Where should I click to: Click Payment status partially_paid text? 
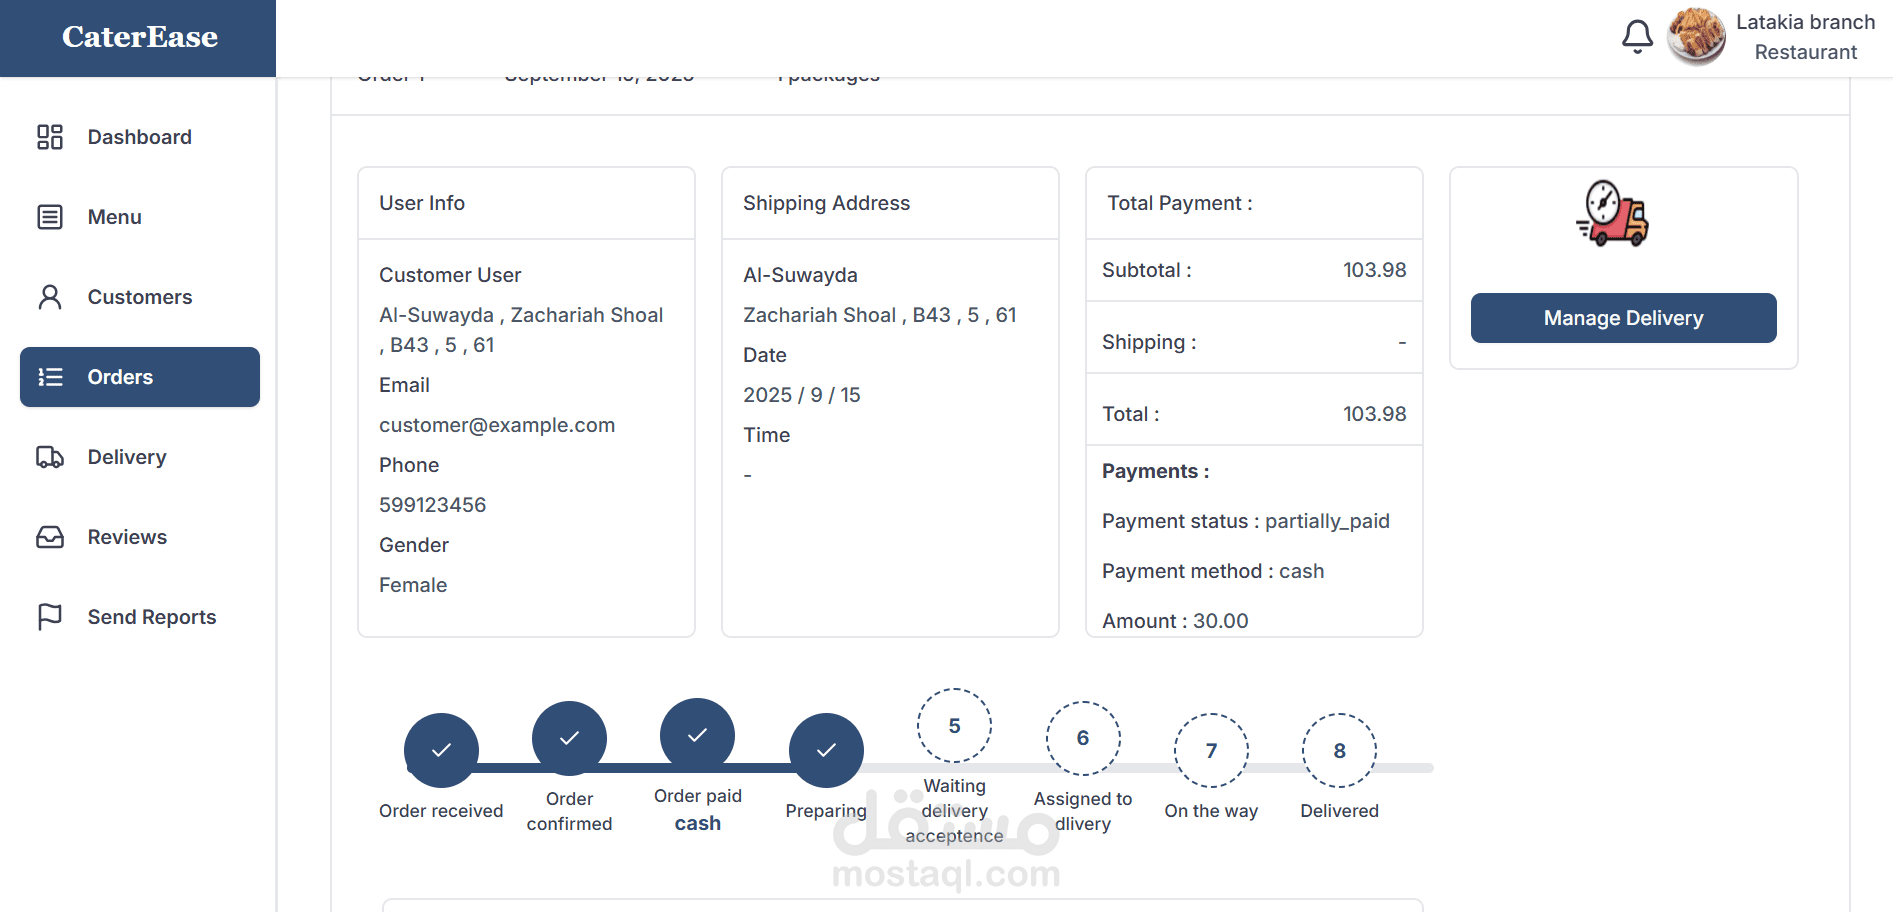click(x=1246, y=521)
